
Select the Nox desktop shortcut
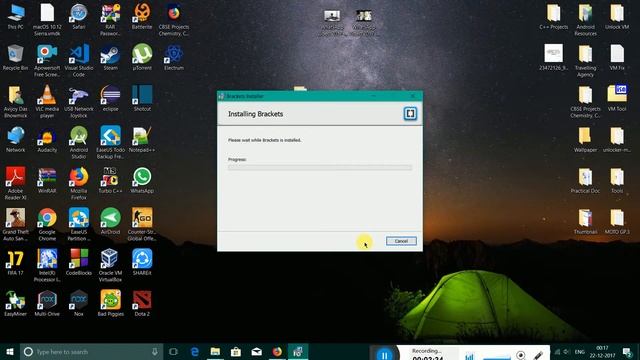pyautogui.click(x=79, y=304)
